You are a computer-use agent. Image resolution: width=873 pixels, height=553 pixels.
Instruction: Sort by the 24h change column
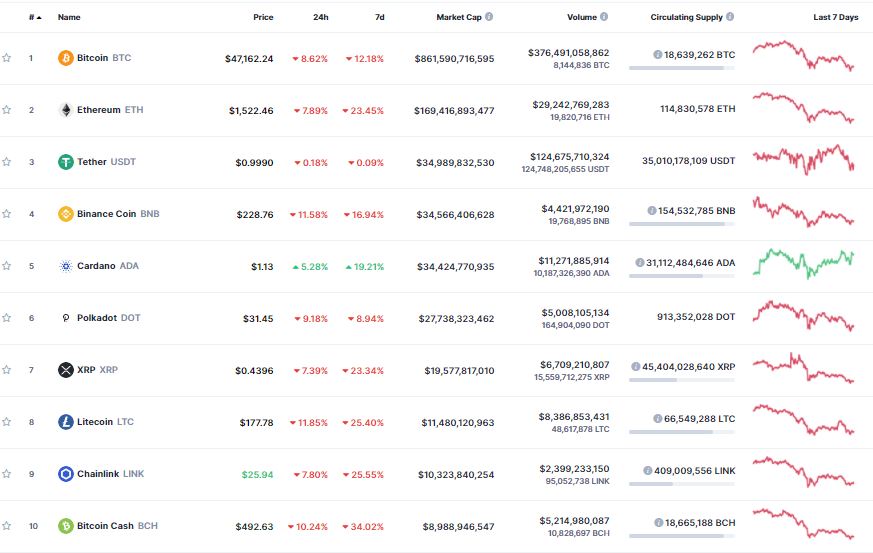pos(321,17)
